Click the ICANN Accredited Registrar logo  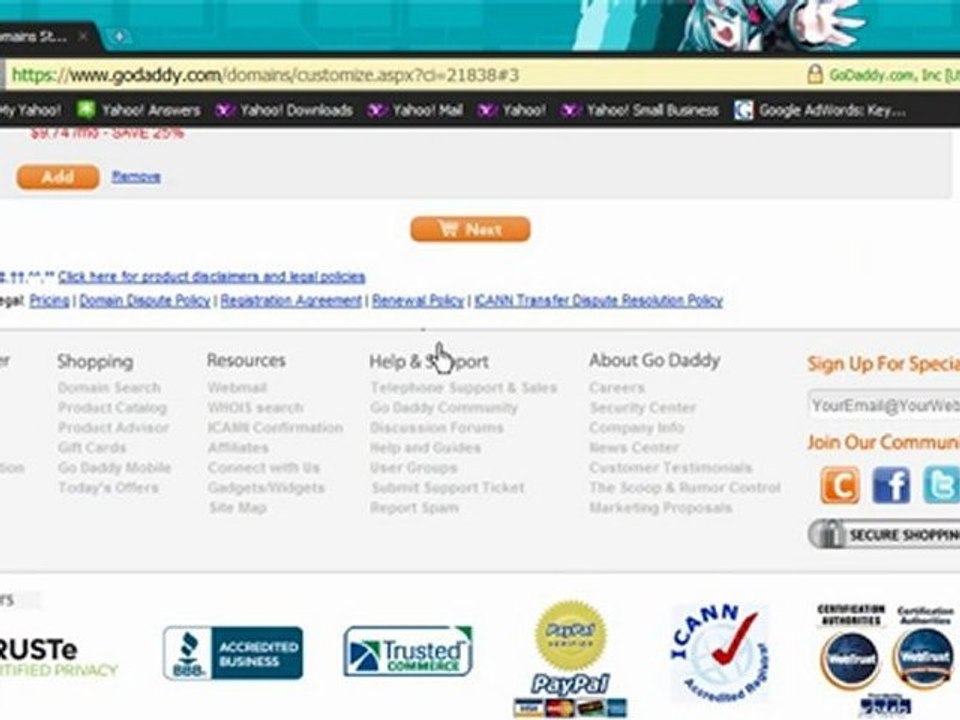pyautogui.click(x=720, y=653)
